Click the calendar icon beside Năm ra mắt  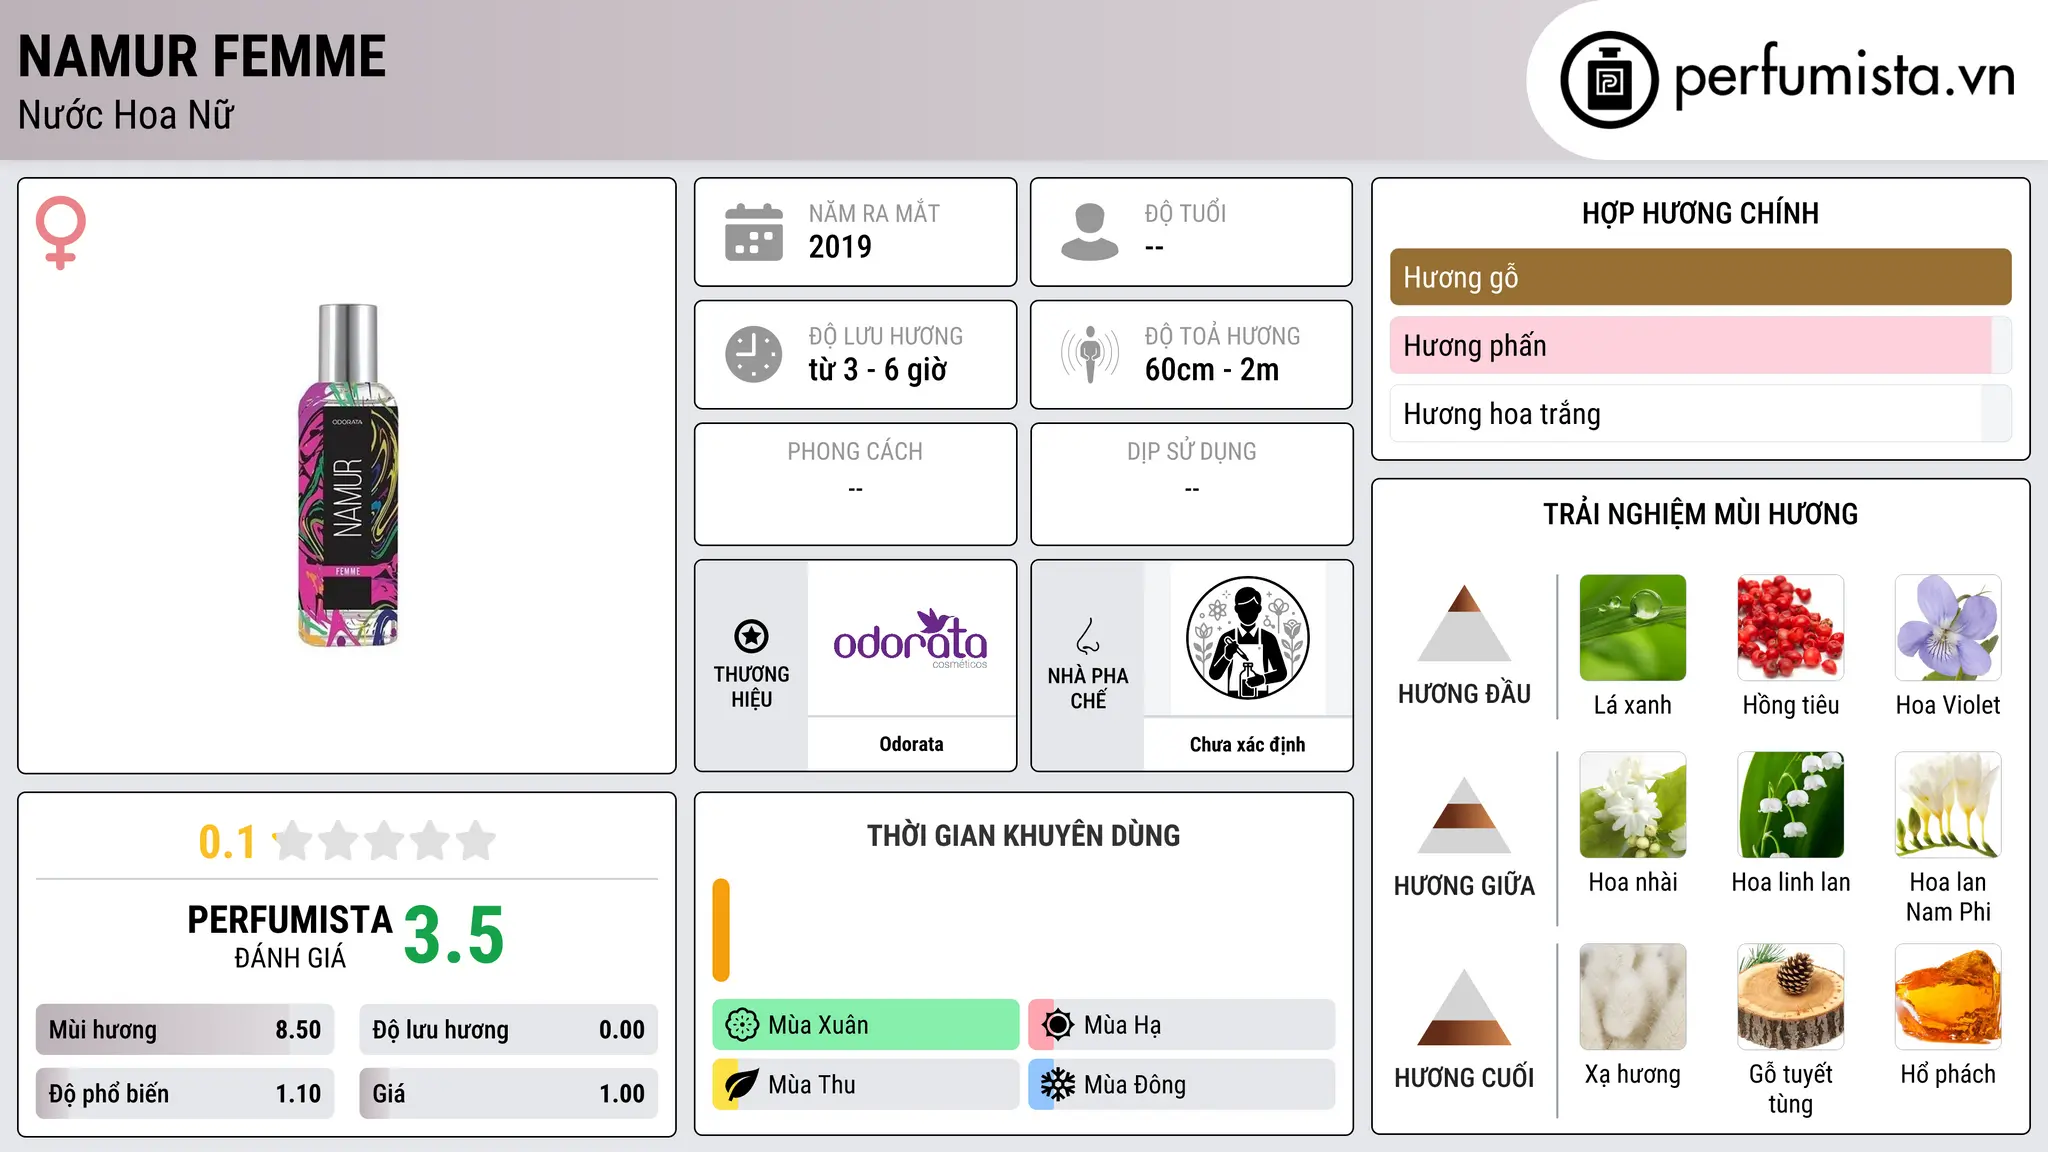pos(754,232)
